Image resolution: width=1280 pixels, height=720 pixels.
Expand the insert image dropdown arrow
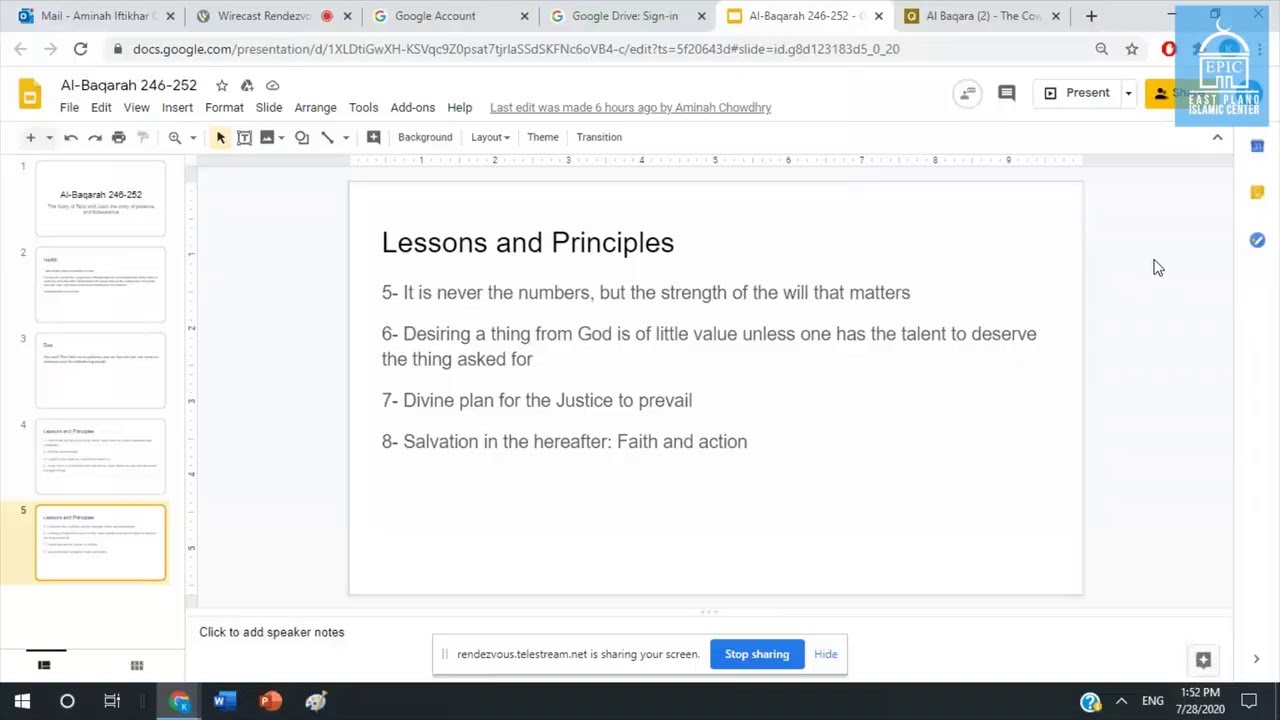pos(282,137)
